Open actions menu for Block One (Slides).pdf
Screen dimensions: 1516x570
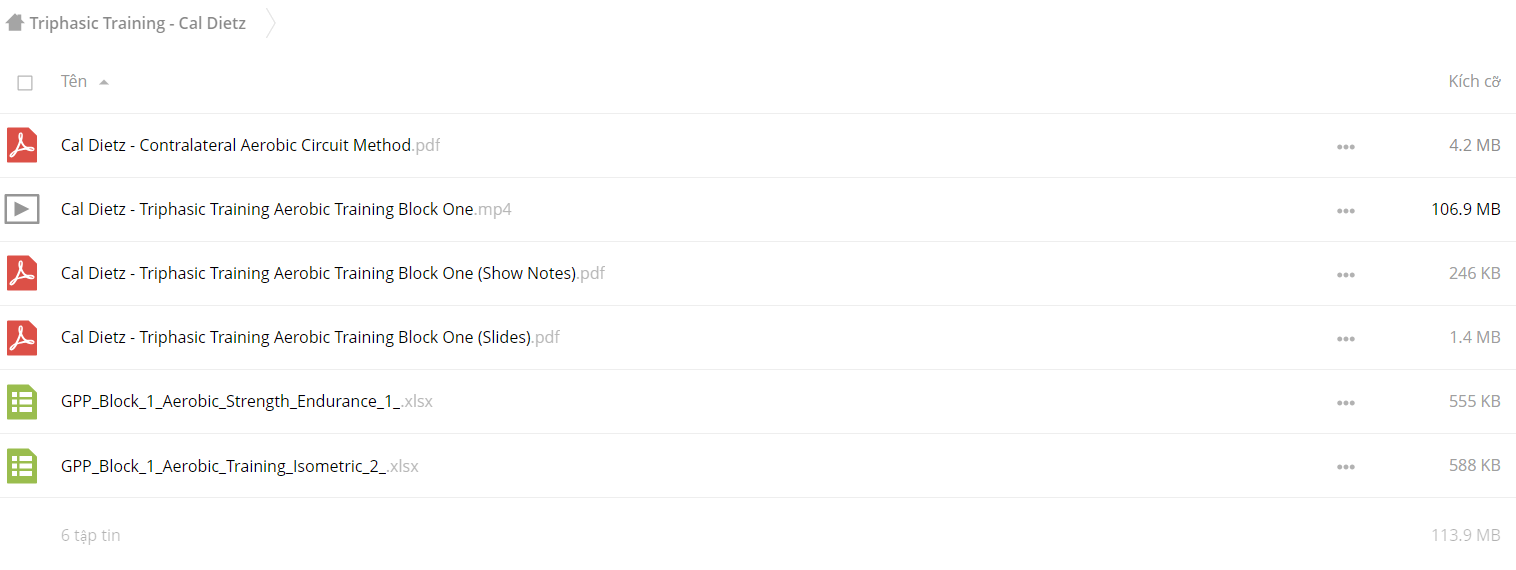click(1346, 339)
